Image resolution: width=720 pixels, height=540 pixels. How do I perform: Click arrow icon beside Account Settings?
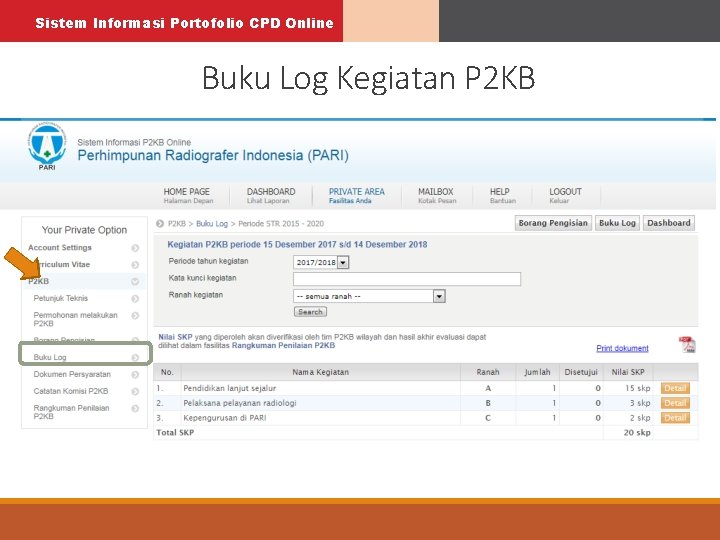point(135,248)
